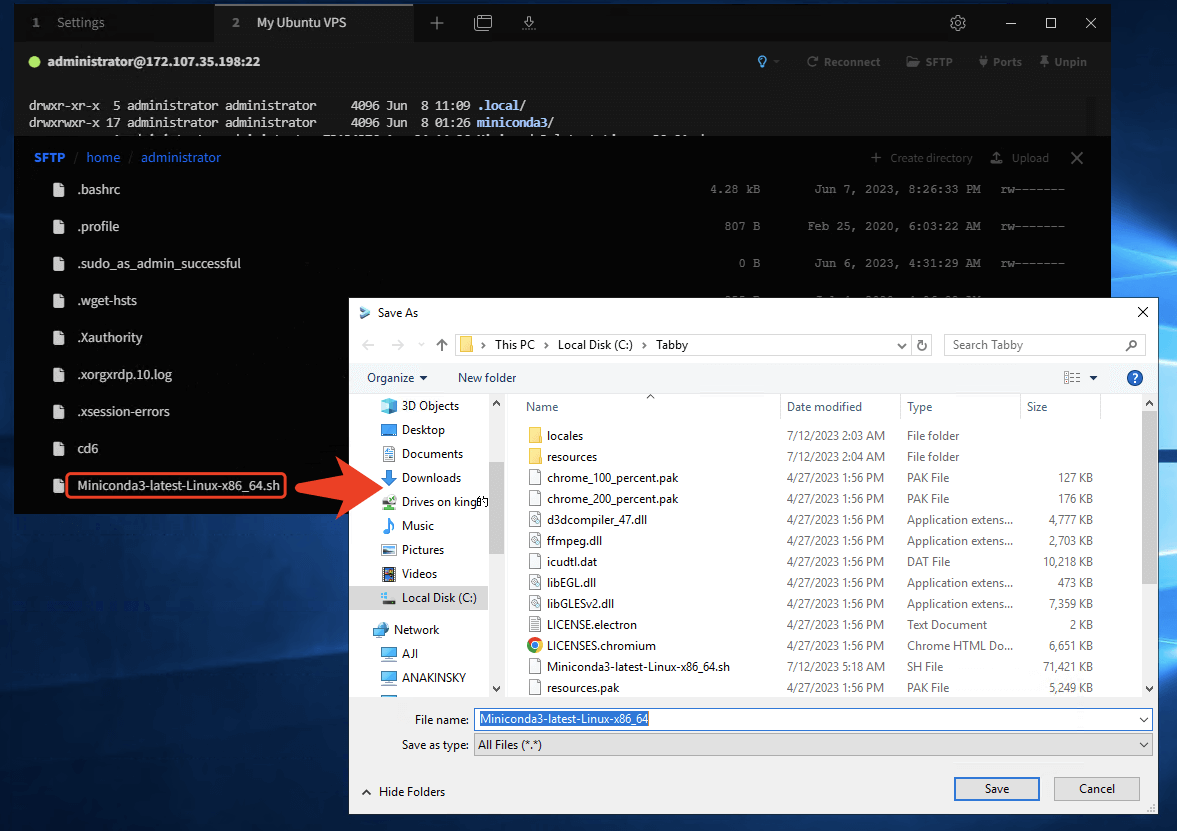Select Music in navigation pane

[x=417, y=526]
